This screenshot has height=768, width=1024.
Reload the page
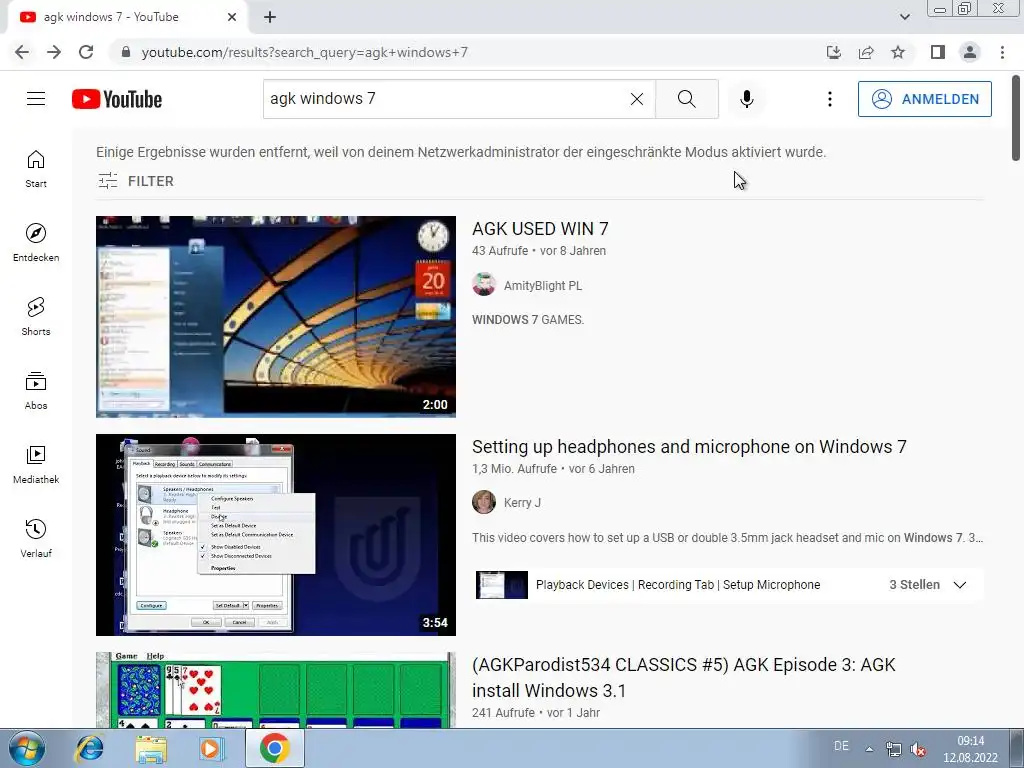86,52
